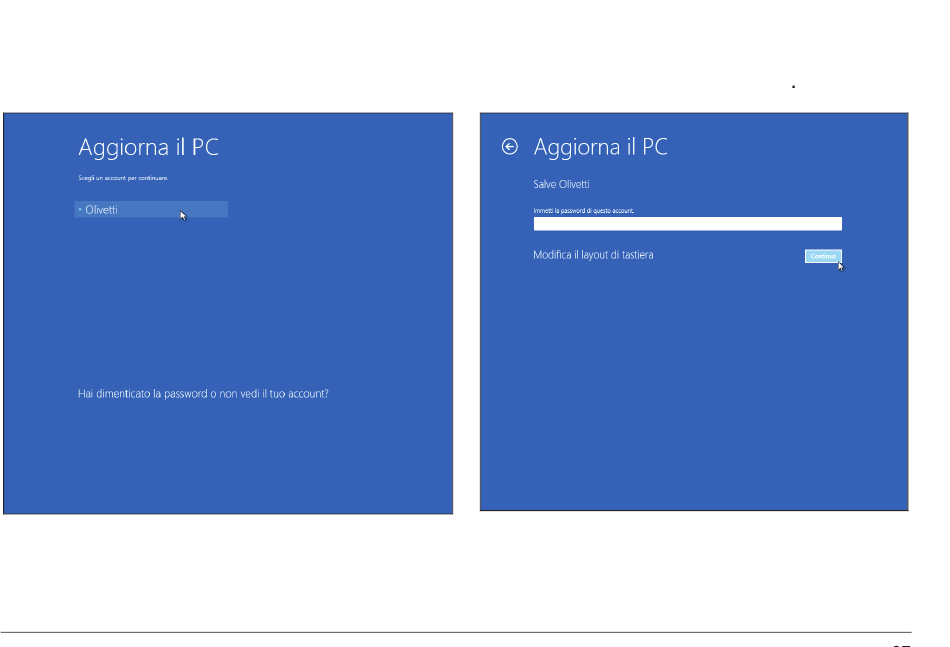Click the right screen's Aggiorna il PC title
This screenshot has height=647, width=950.
[600, 147]
